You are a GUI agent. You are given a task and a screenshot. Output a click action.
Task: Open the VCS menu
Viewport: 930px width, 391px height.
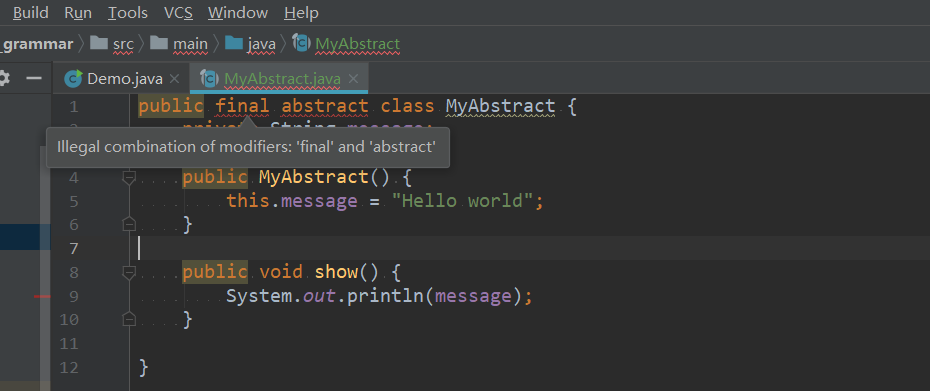pyautogui.click(x=178, y=12)
